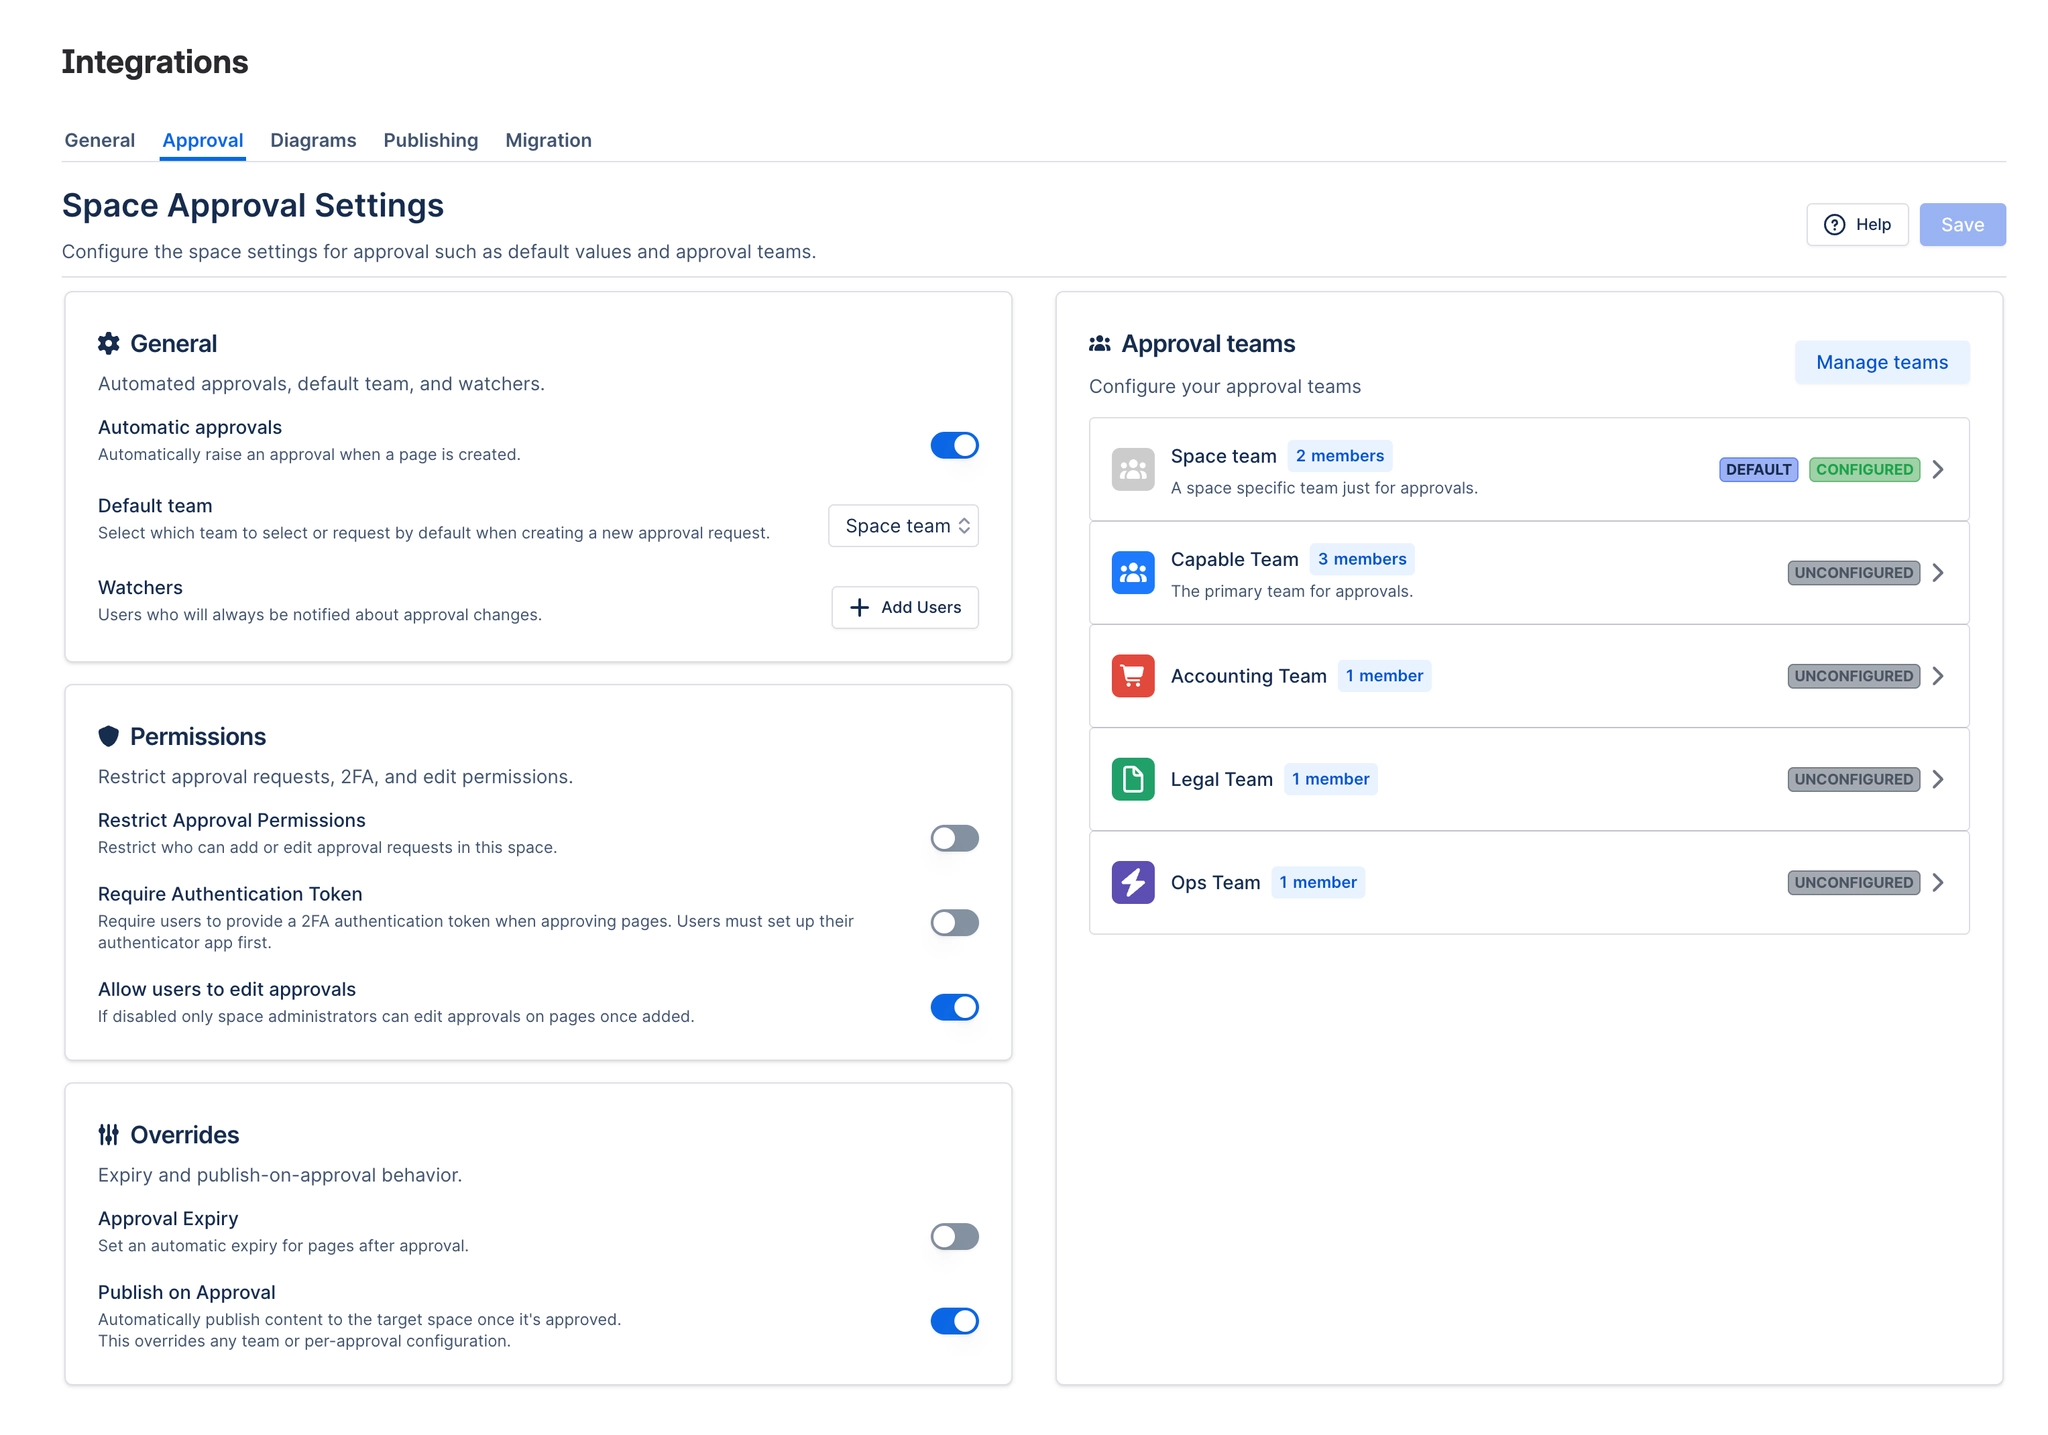Screen dimensions: 2048x1435
Task: Enable Restrict Approval Permissions
Action: click(x=954, y=838)
